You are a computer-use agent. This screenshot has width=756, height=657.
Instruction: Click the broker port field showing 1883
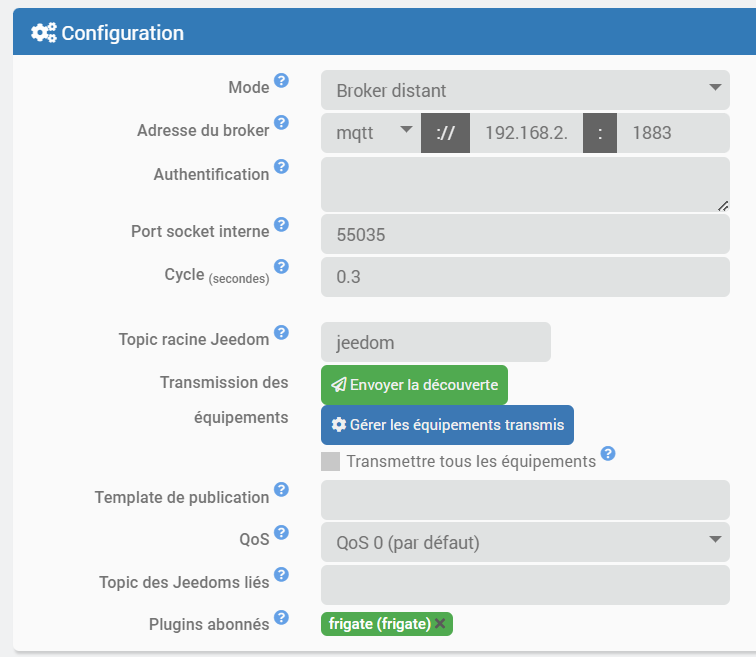(x=672, y=132)
